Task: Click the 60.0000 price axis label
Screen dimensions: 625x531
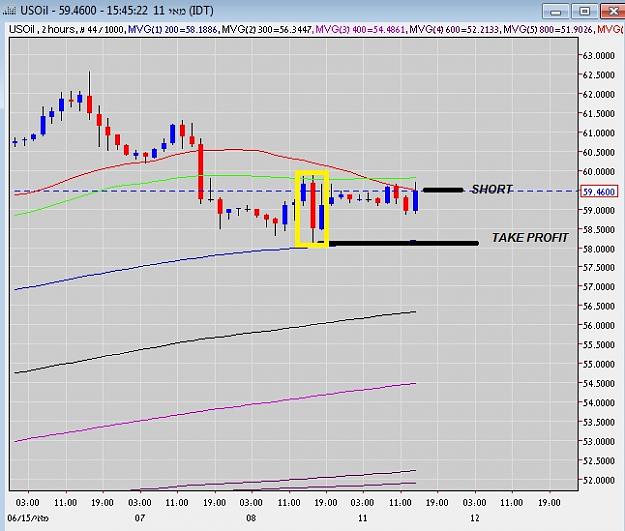Action: click(x=599, y=172)
